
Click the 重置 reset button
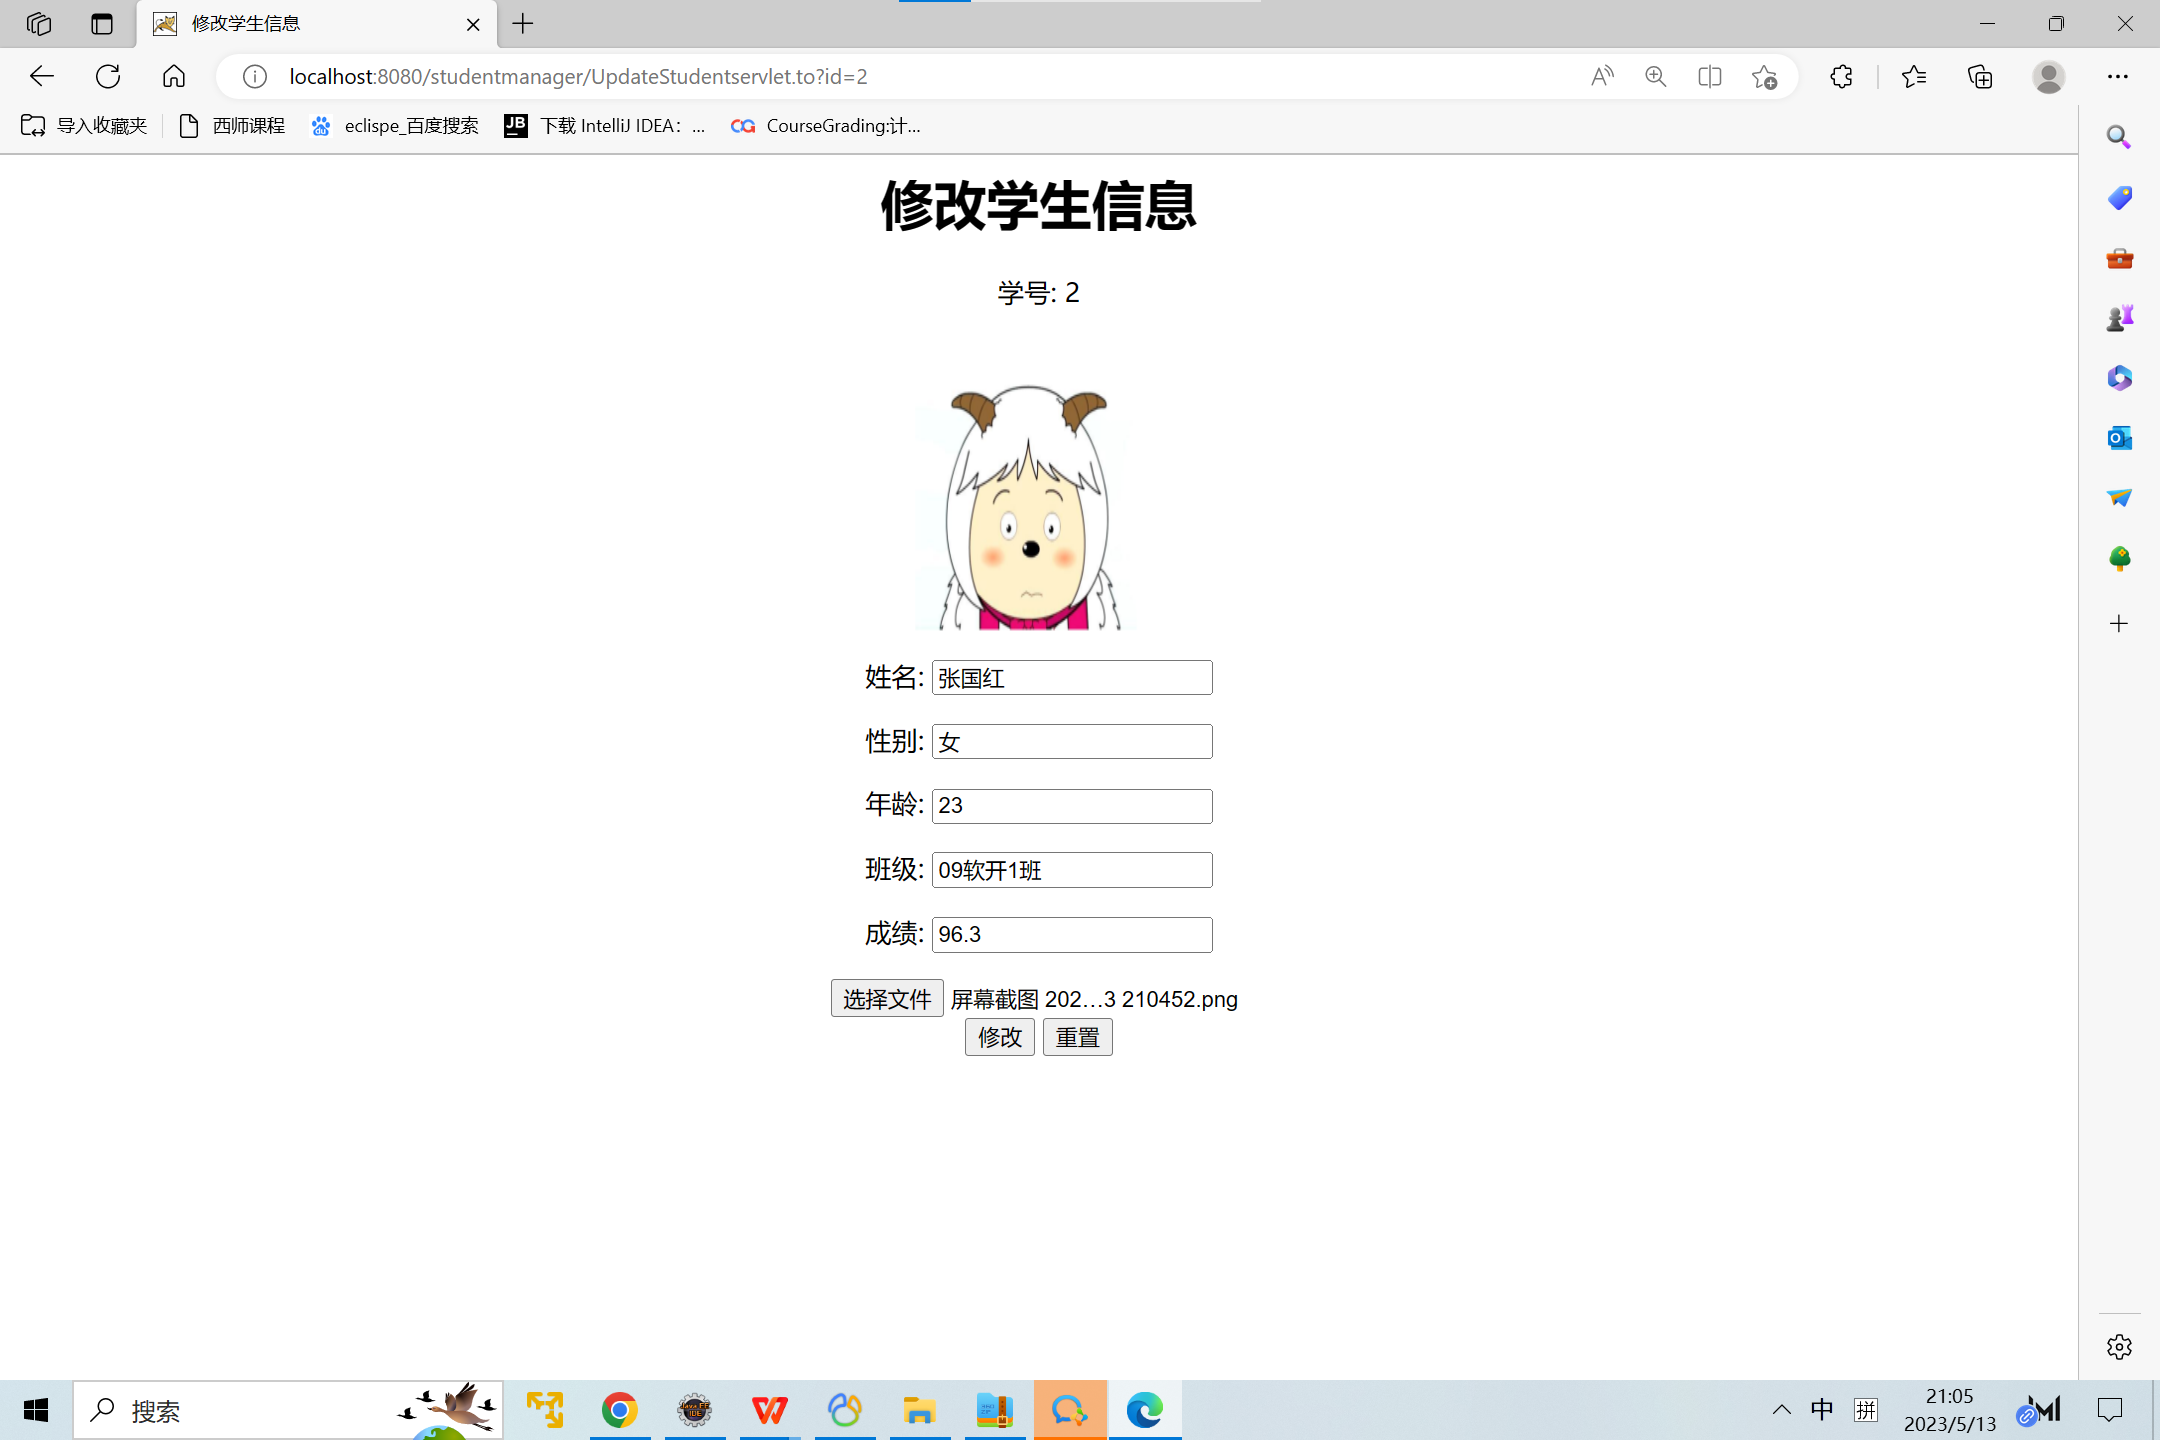click(x=1077, y=1037)
